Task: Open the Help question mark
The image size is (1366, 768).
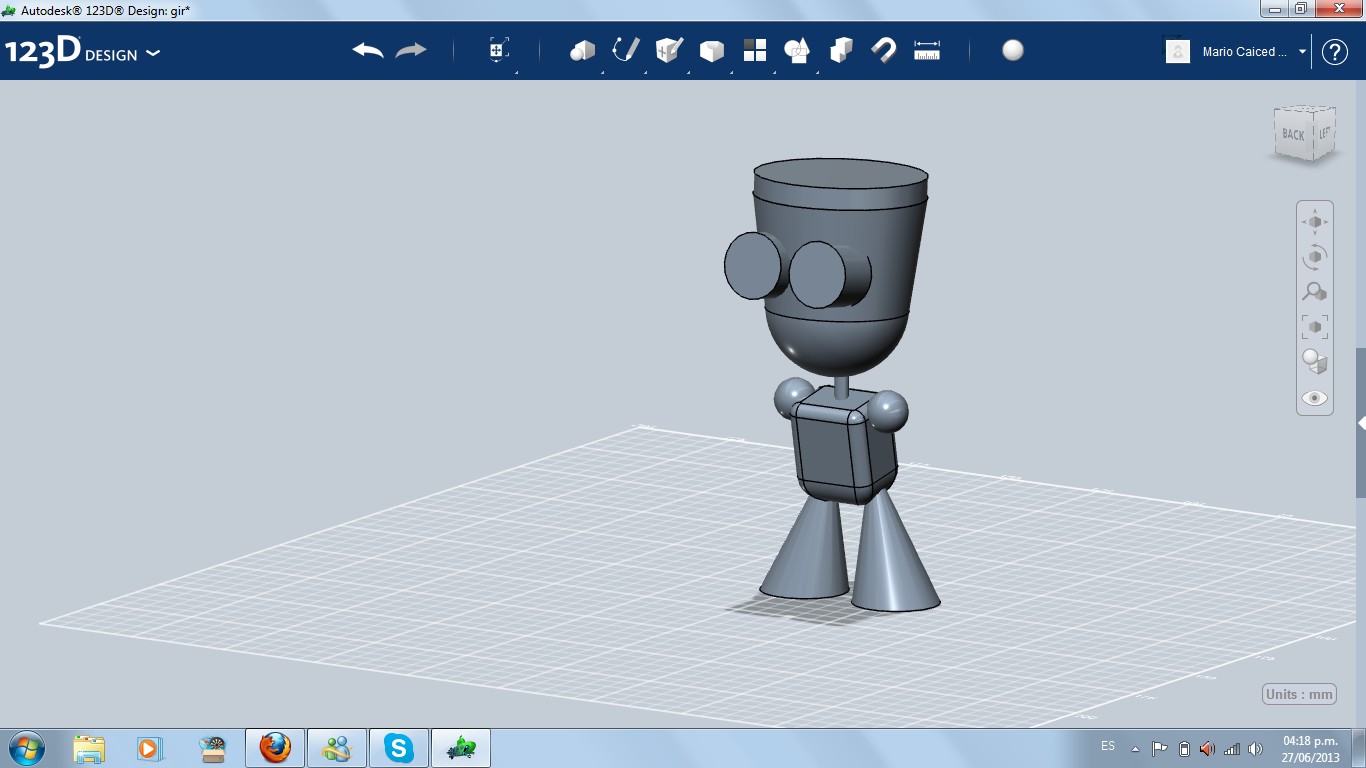Action: (x=1335, y=52)
